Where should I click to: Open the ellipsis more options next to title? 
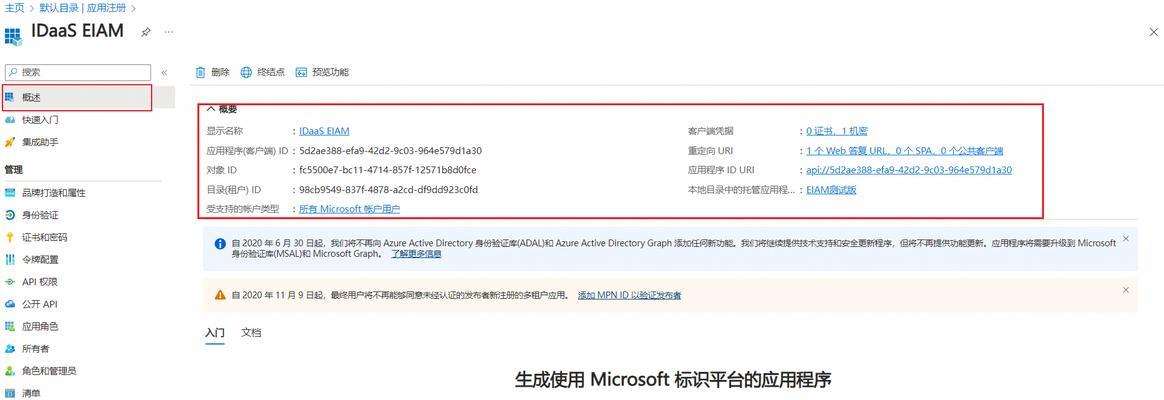click(x=169, y=32)
